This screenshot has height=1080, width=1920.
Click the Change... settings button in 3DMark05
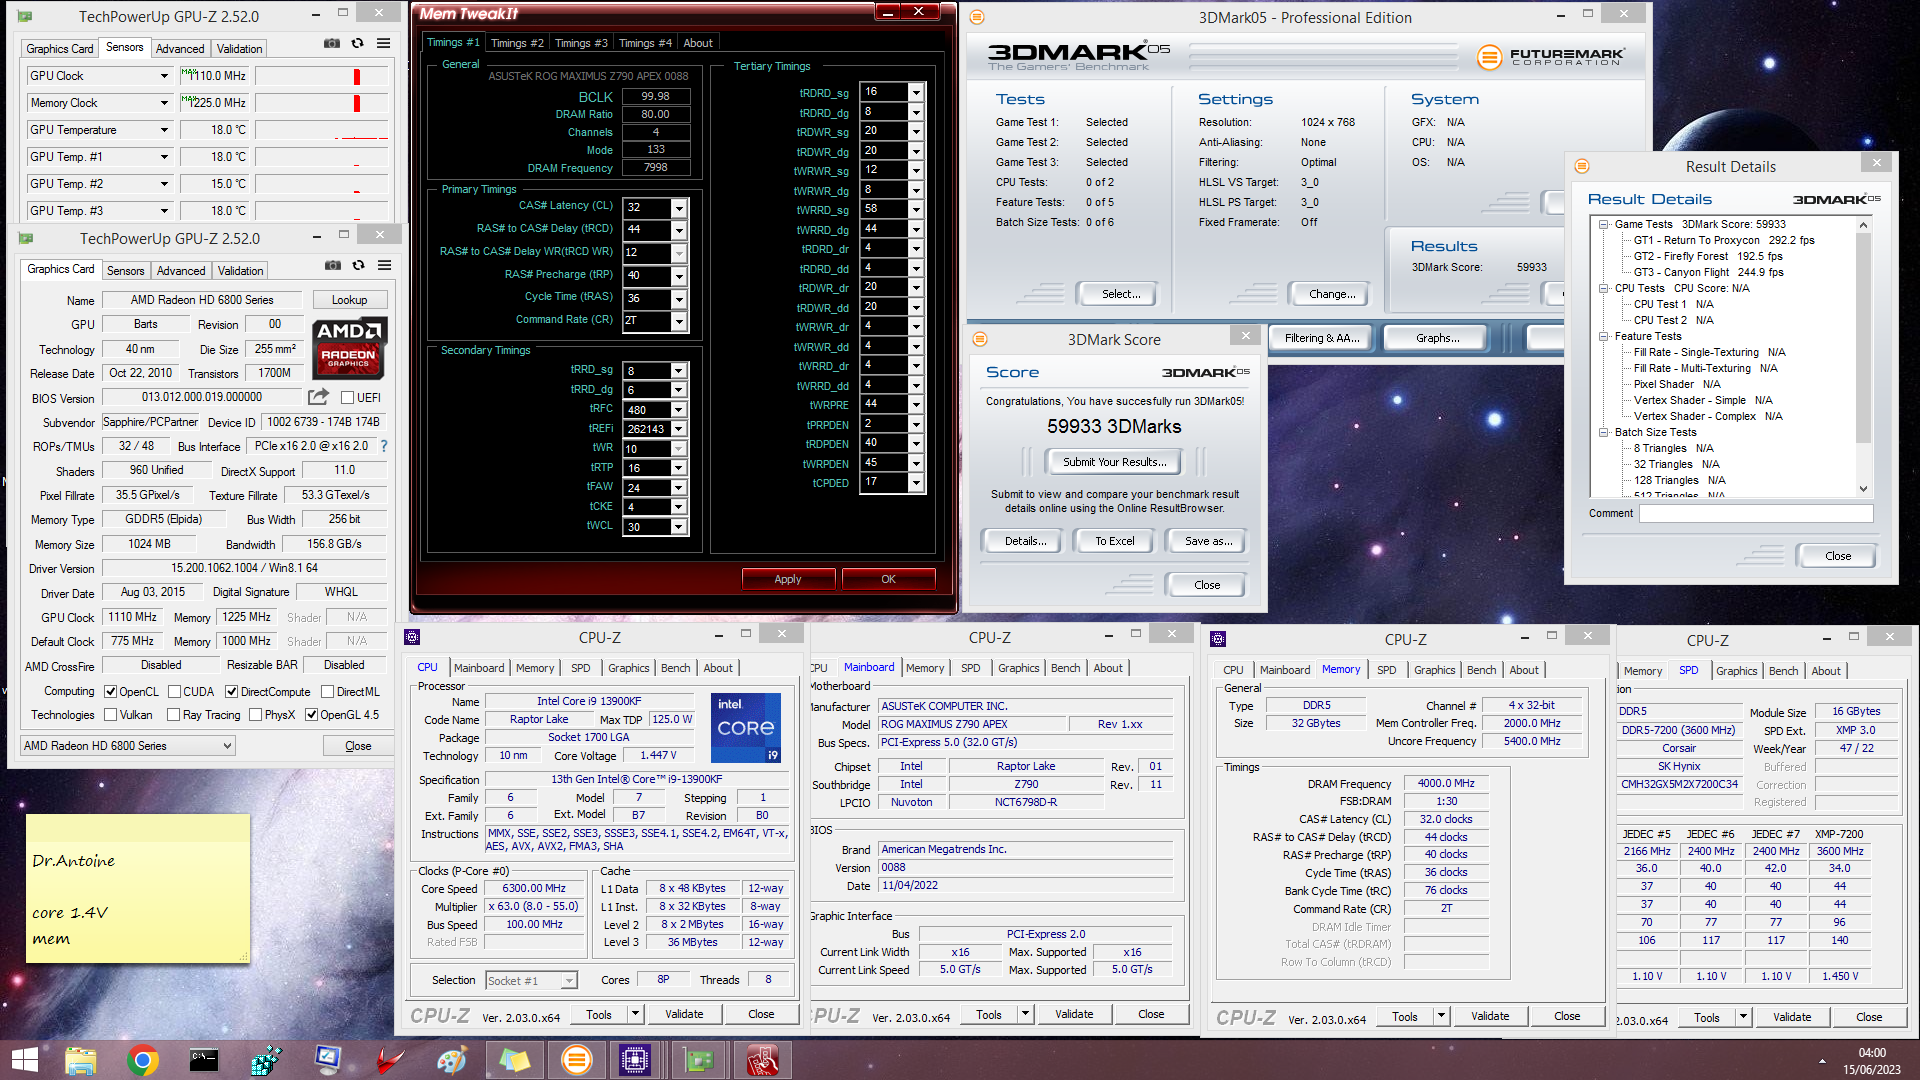(1332, 294)
